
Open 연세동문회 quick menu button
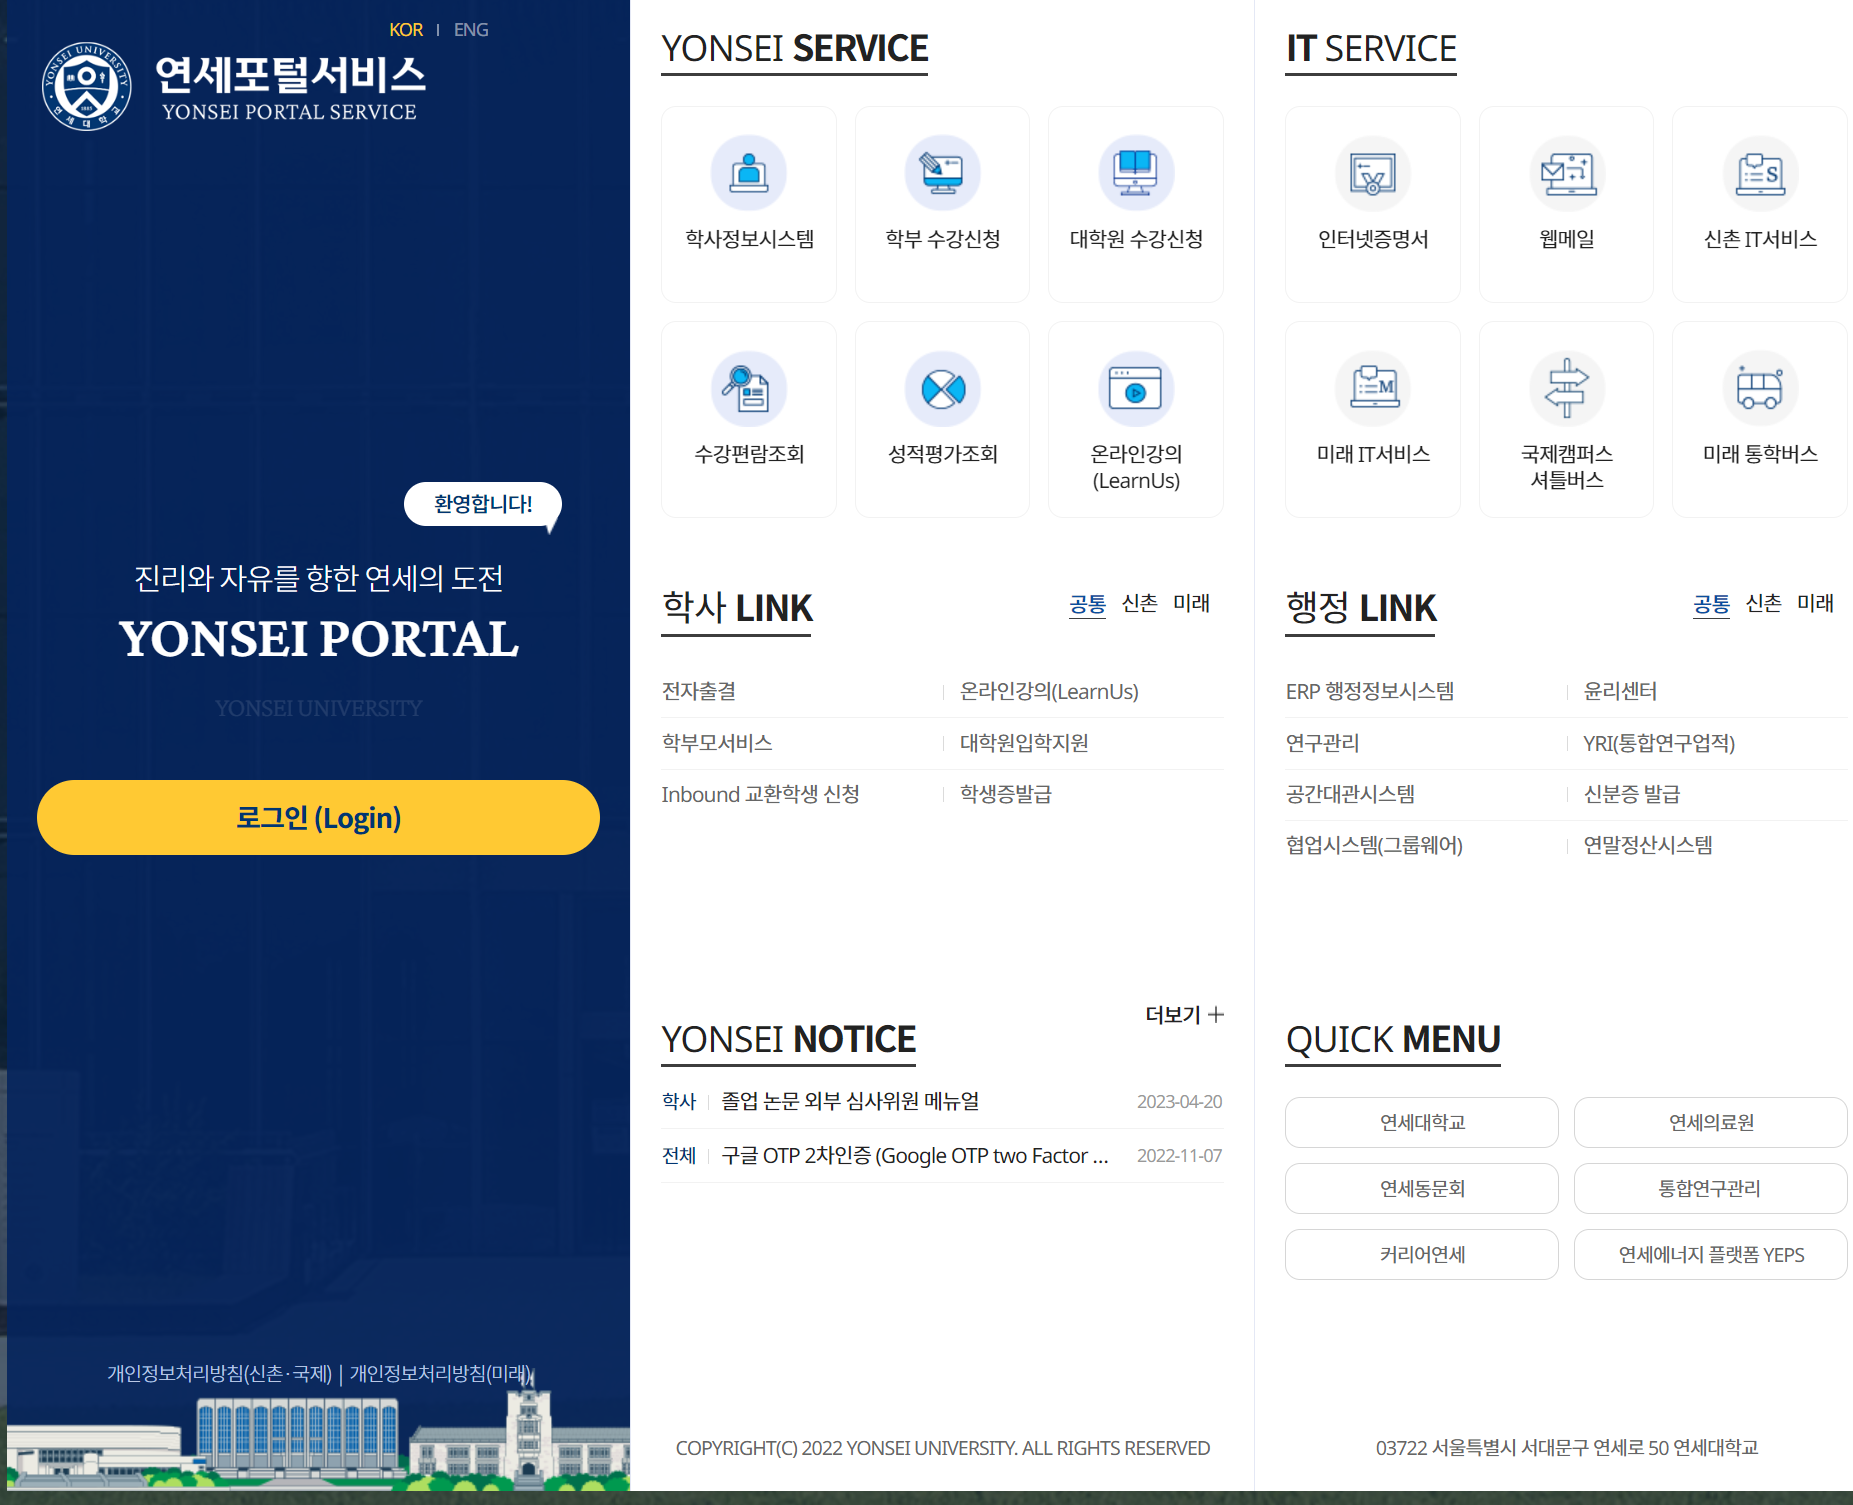click(1422, 1188)
